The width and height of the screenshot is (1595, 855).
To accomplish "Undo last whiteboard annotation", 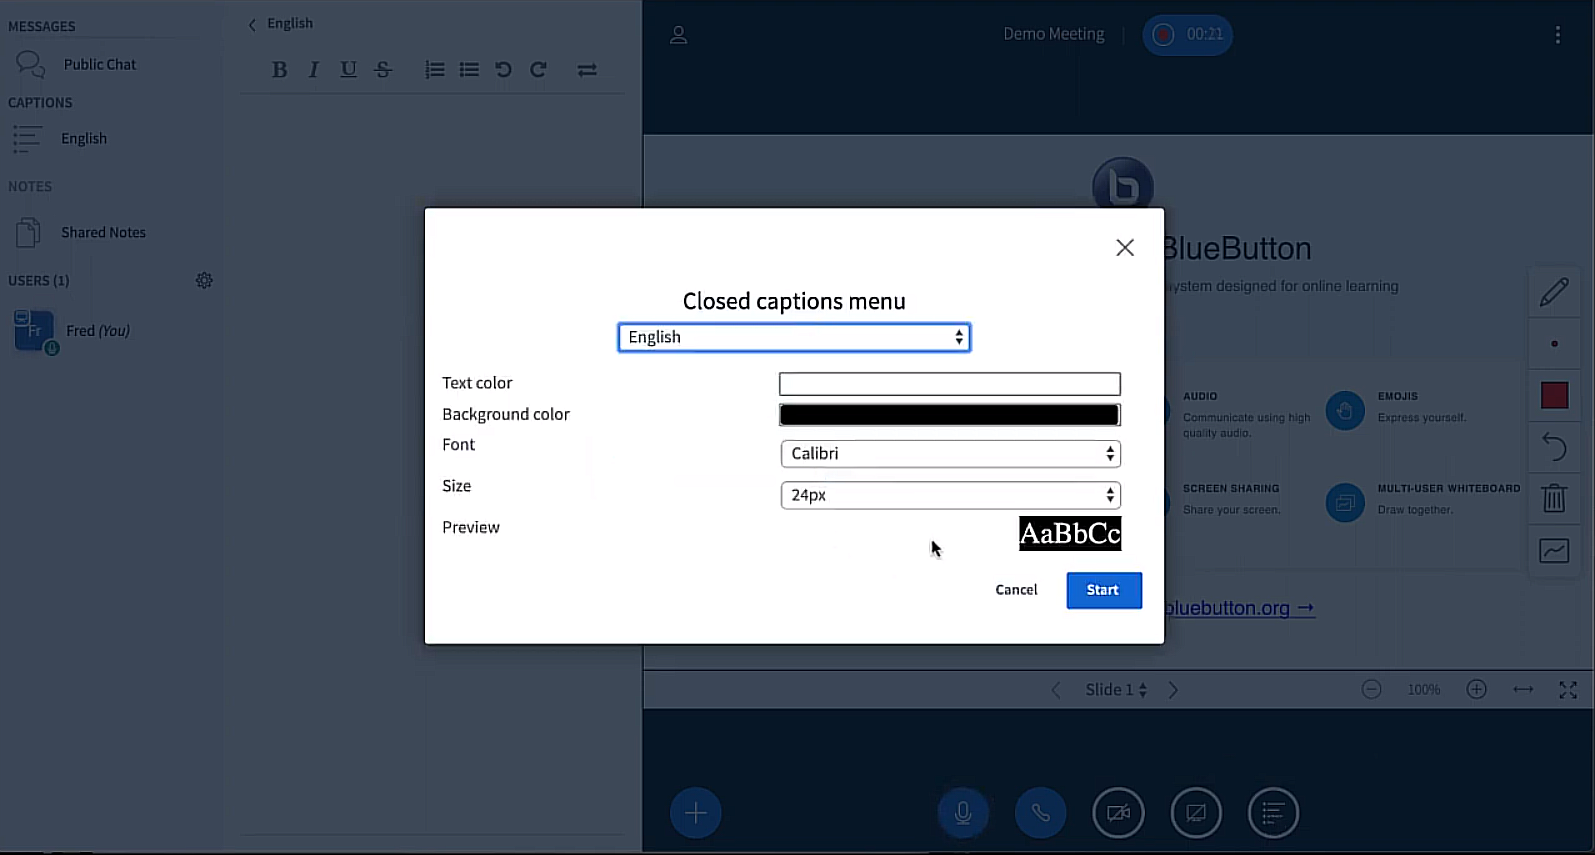I will [x=1554, y=446].
